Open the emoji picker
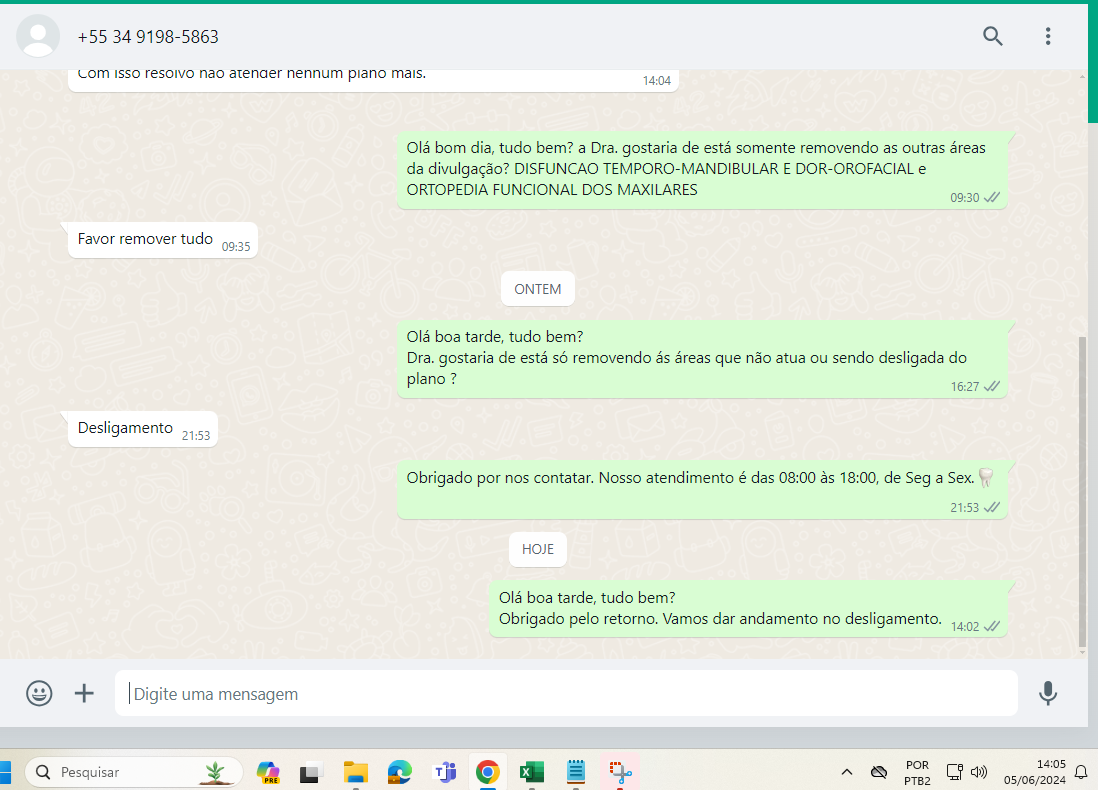The width and height of the screenshot is (1098, 790). click(39, 693)
